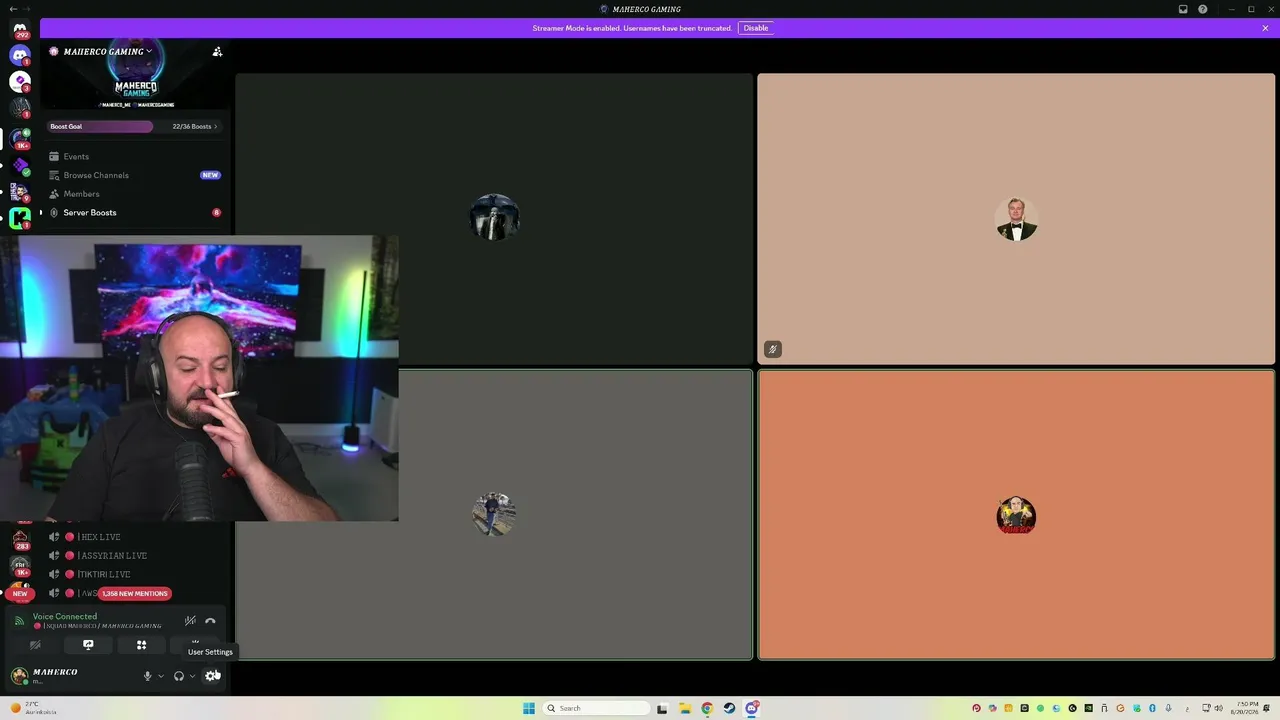Screen dimensions: 1280x720
Task: Toggle noise suppression in voice panel
Action: click(x=190, y=621)
